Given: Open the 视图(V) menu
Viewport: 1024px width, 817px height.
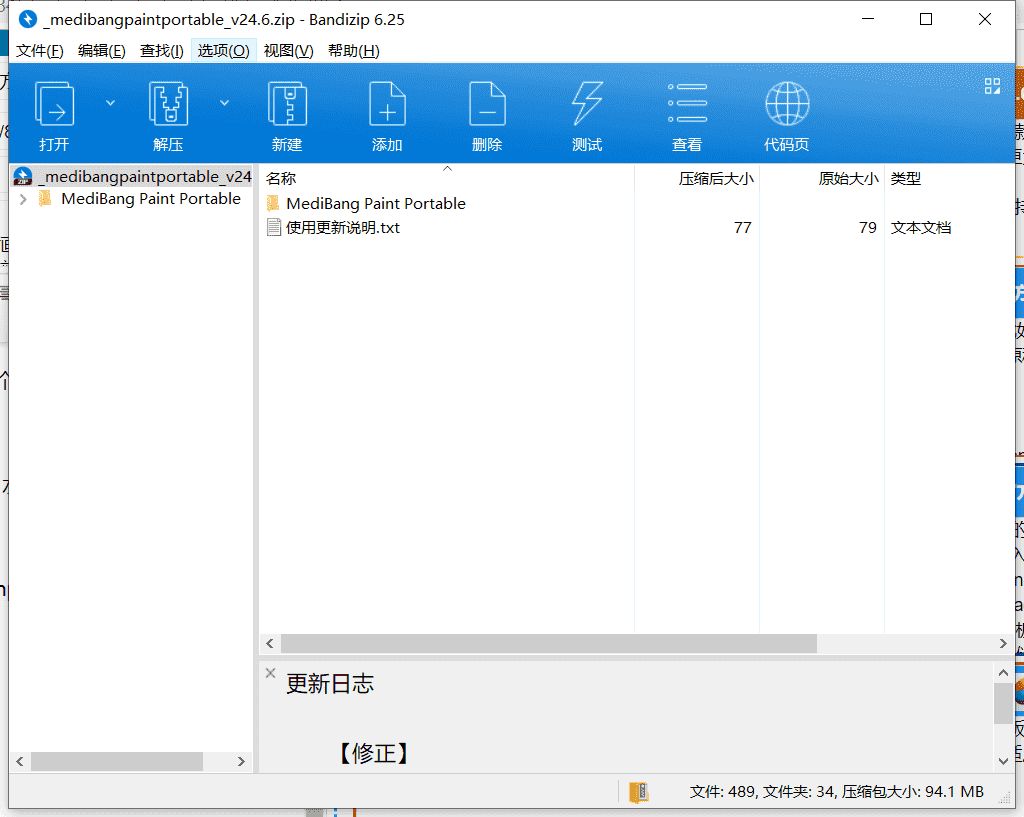Looking at the screenshot, I should coord(289,51).
